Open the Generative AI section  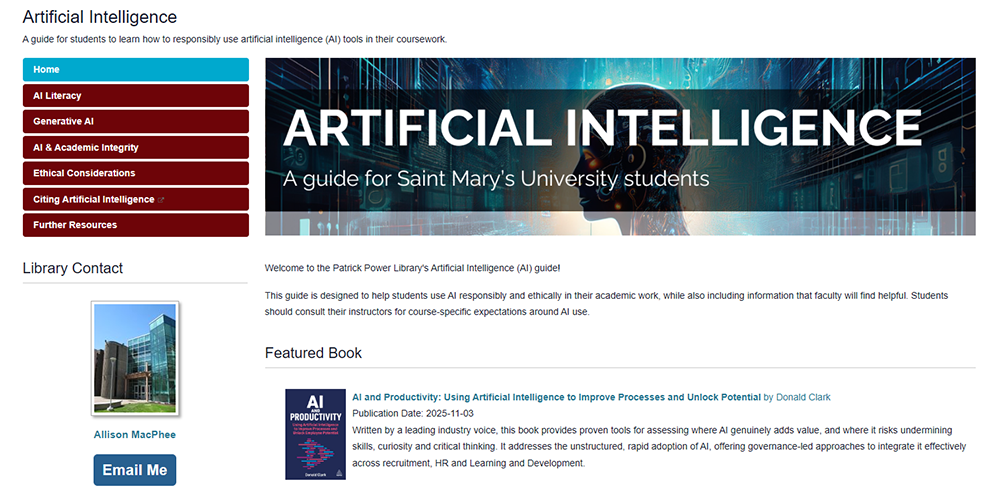[136, 121]
